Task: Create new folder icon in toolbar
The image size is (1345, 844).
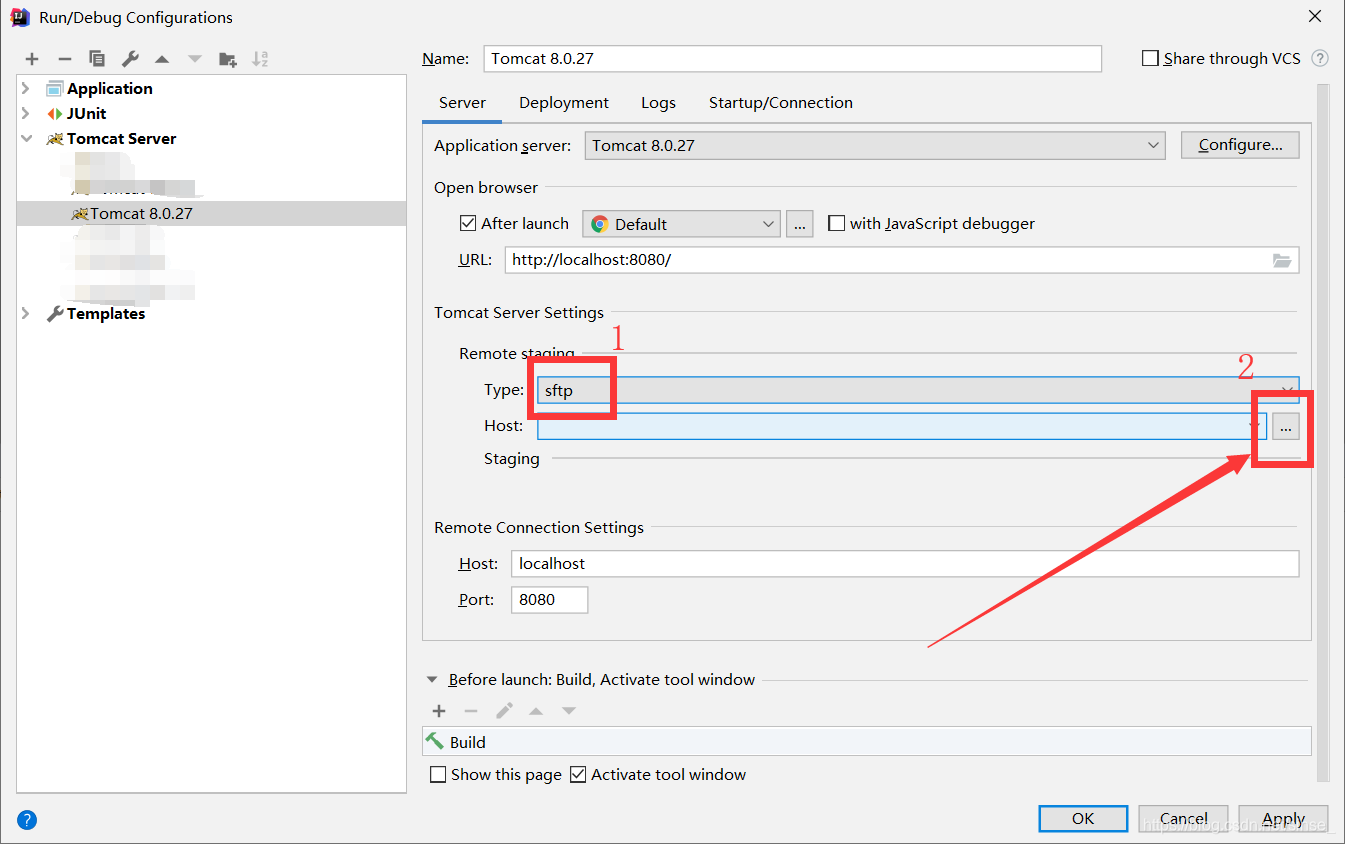Action: coord(228,59)
